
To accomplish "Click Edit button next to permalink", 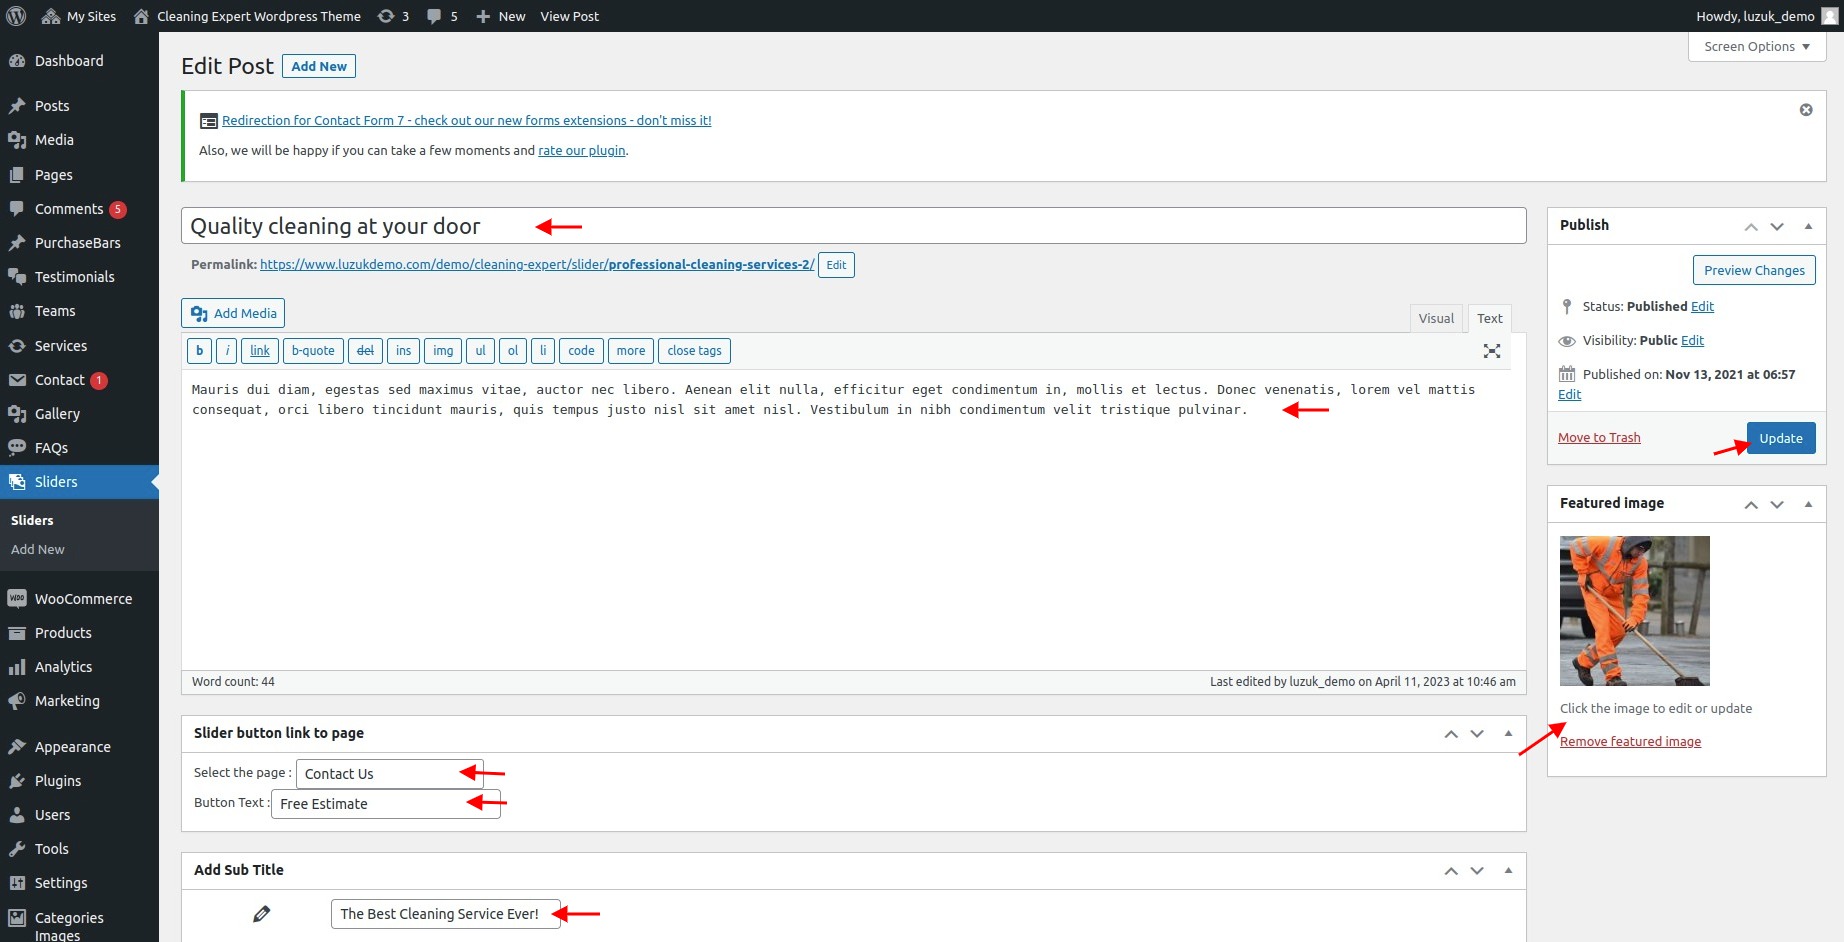I will tap(836, 265).
